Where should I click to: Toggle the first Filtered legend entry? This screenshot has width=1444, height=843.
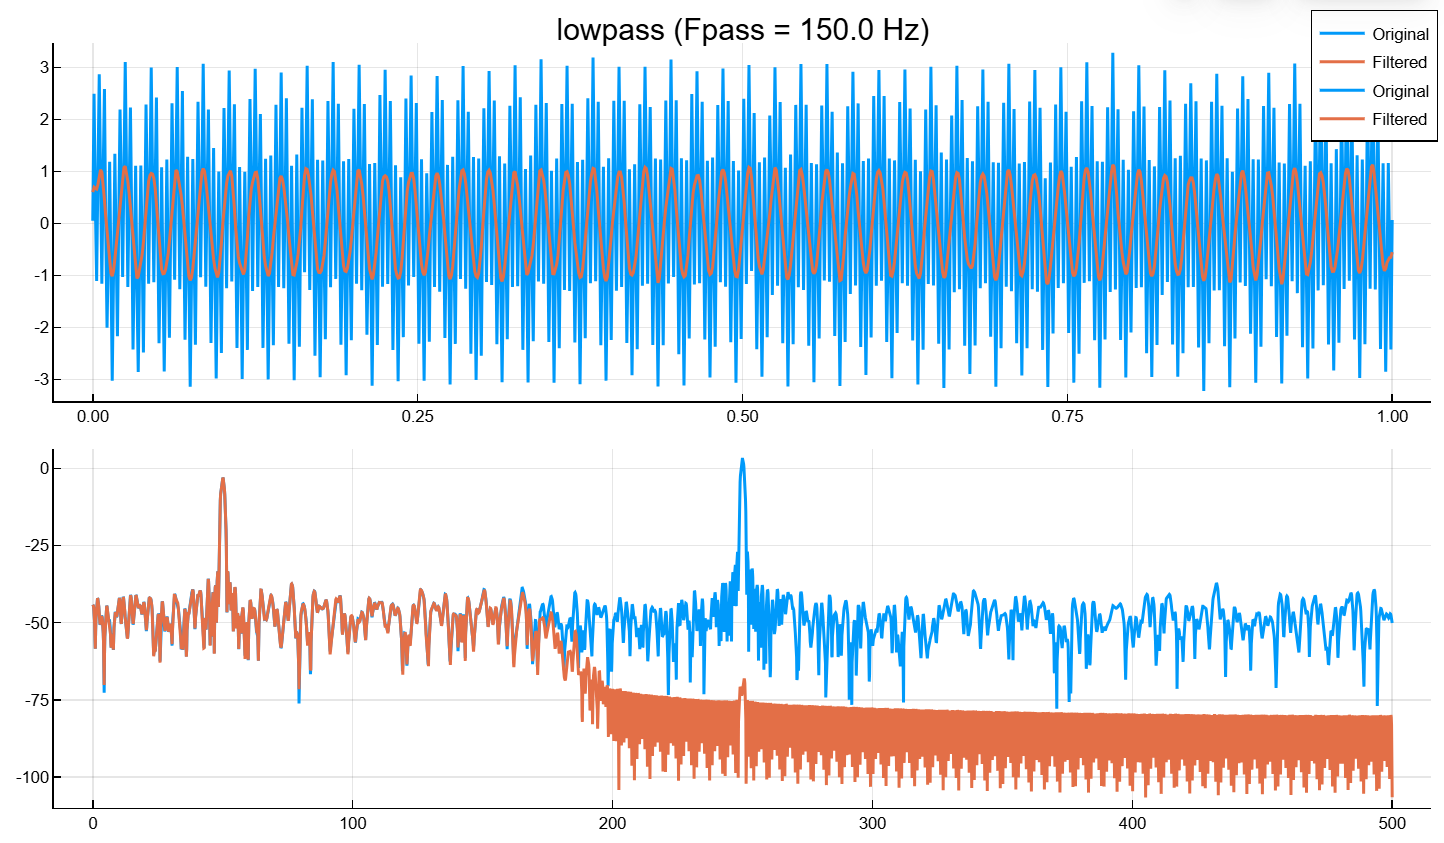click(x=1398, y=62)
